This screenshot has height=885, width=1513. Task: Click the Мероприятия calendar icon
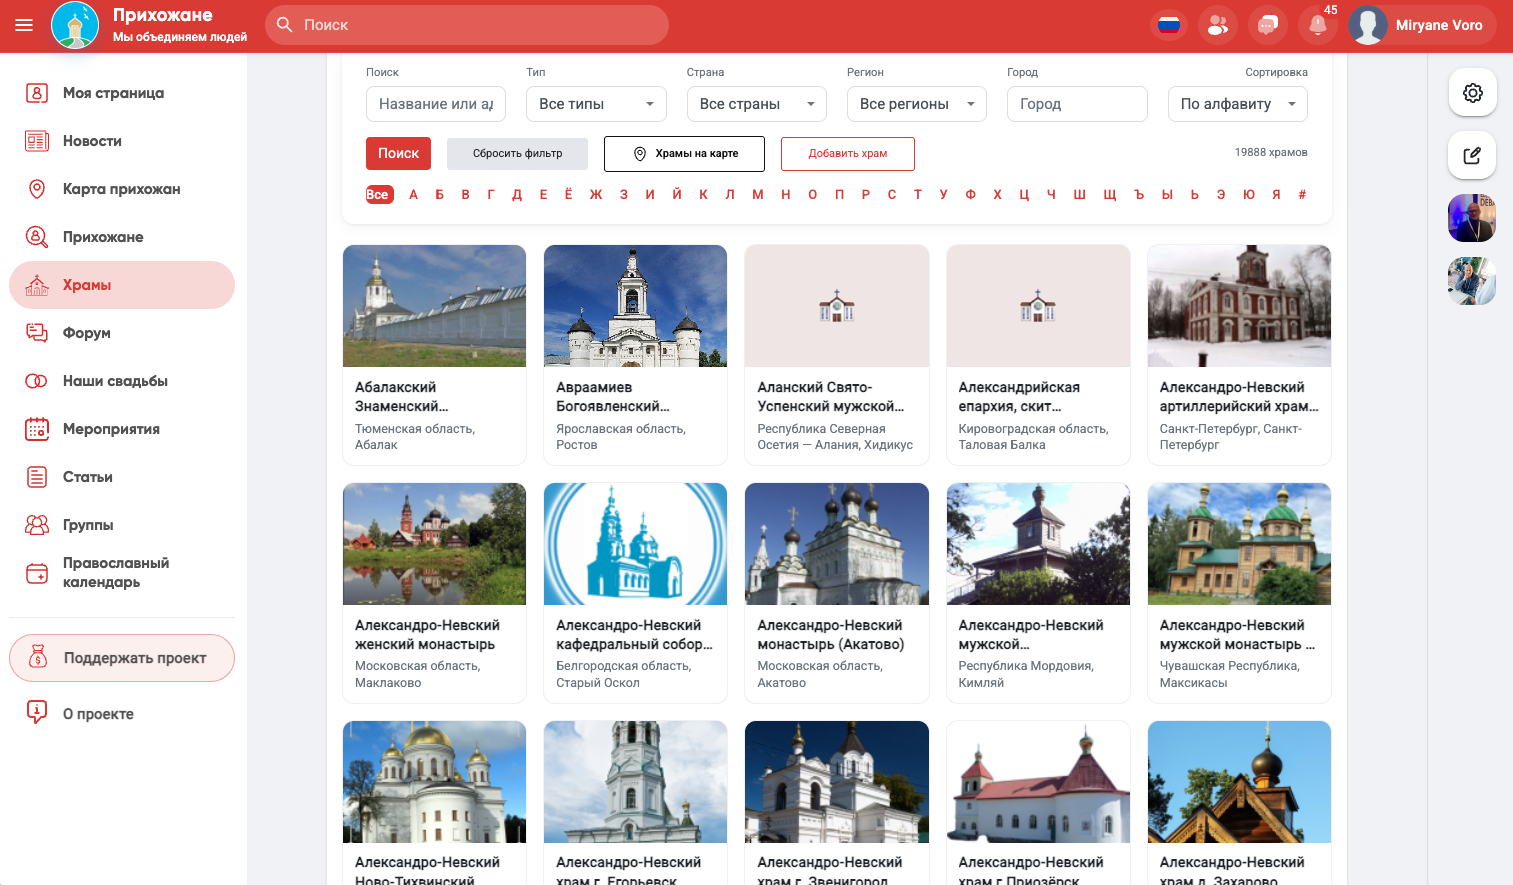[x=37, y=429]
